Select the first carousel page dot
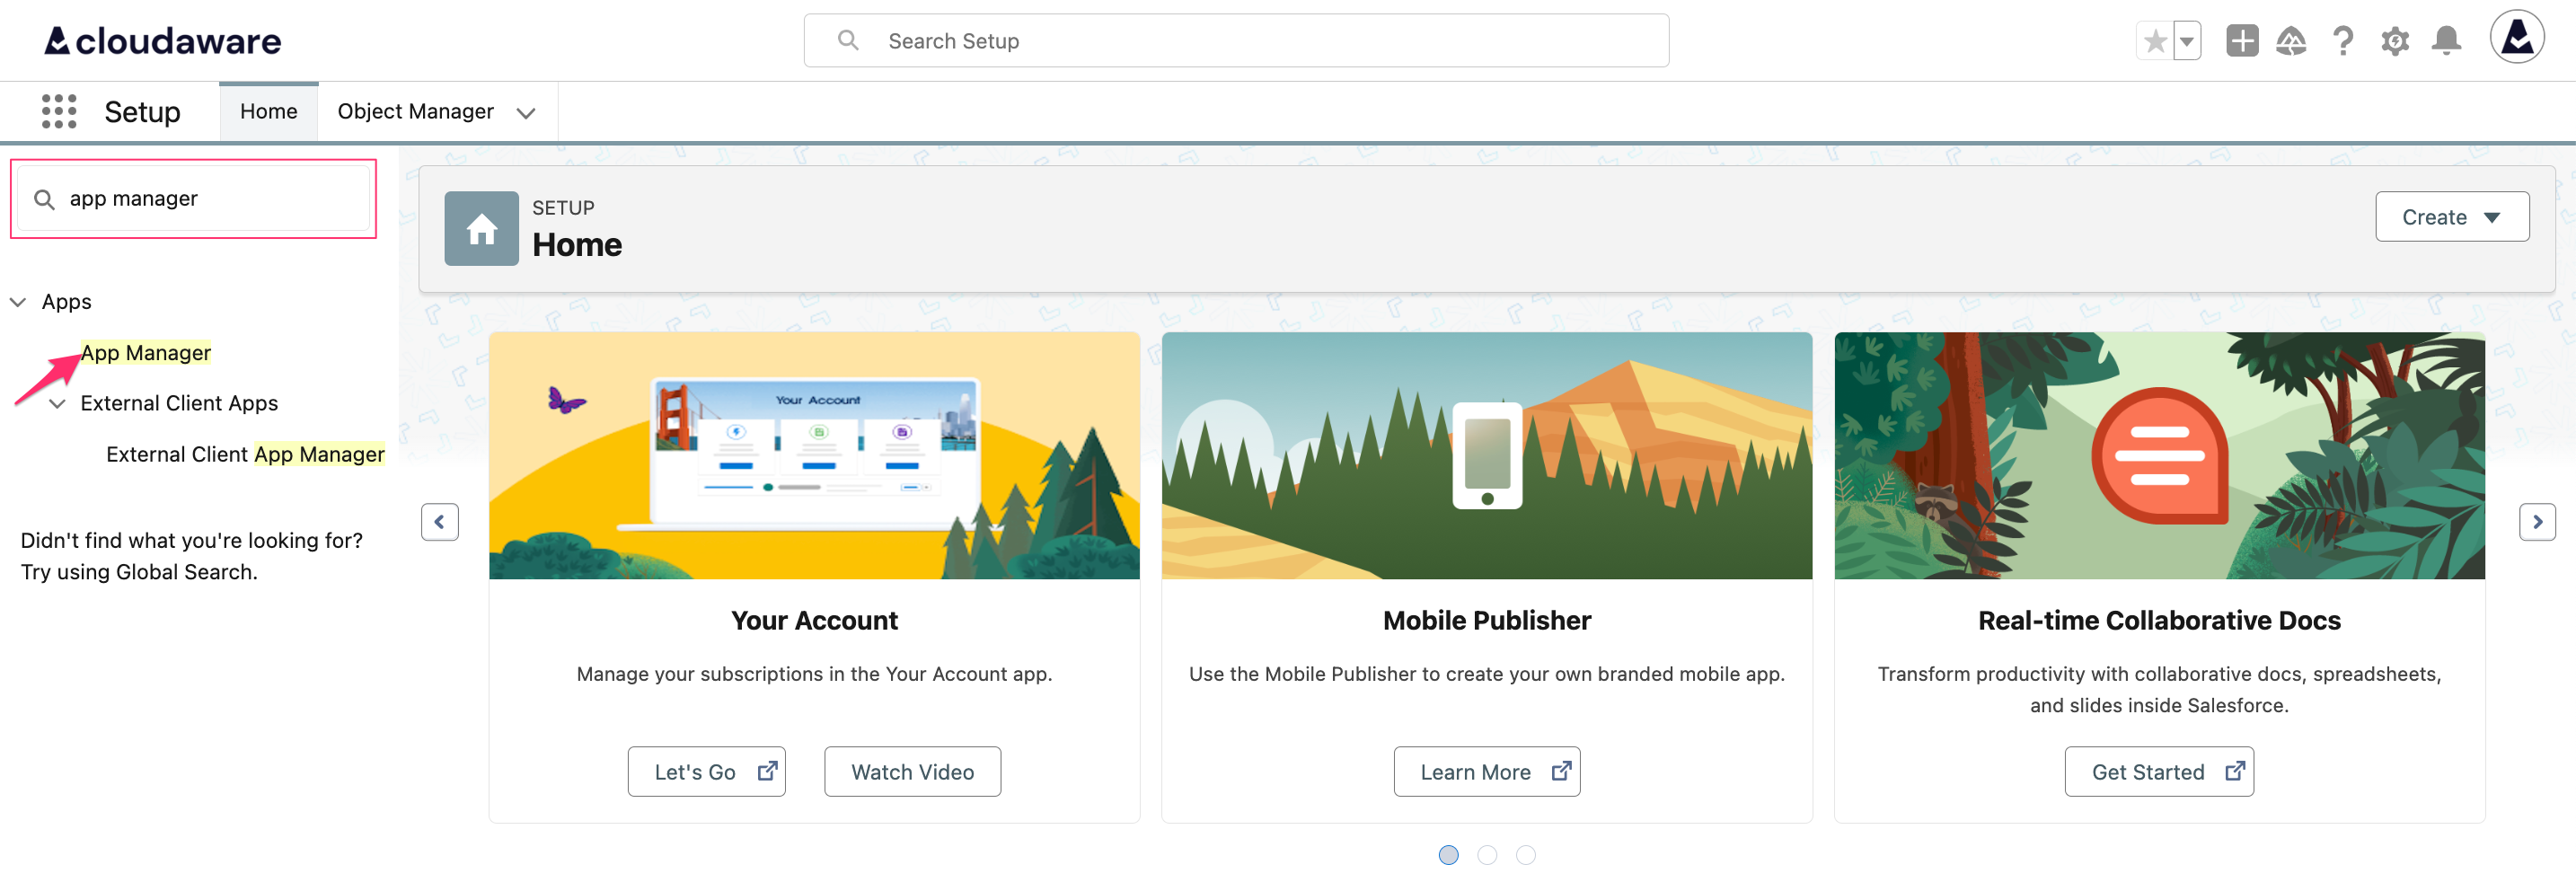 (x=1447, y=855)
